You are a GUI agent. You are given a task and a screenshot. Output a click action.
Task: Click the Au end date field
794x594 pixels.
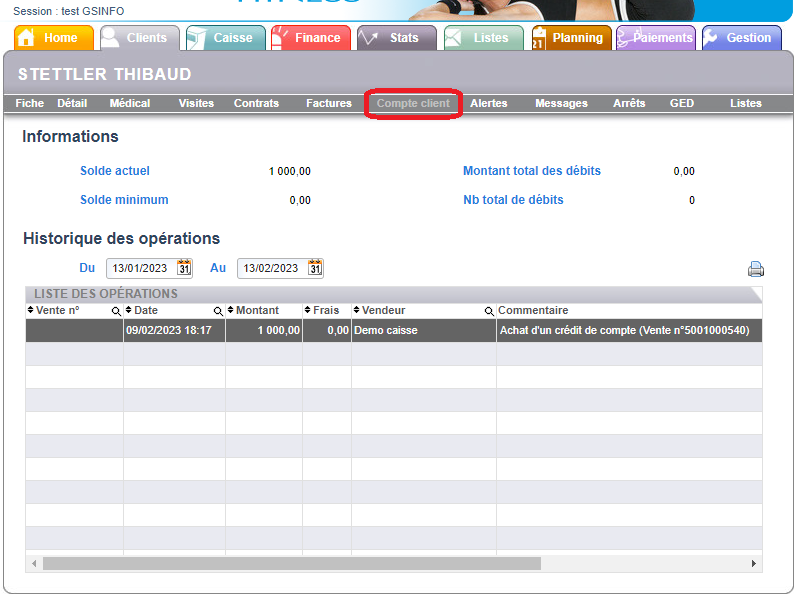coord(271,268)
